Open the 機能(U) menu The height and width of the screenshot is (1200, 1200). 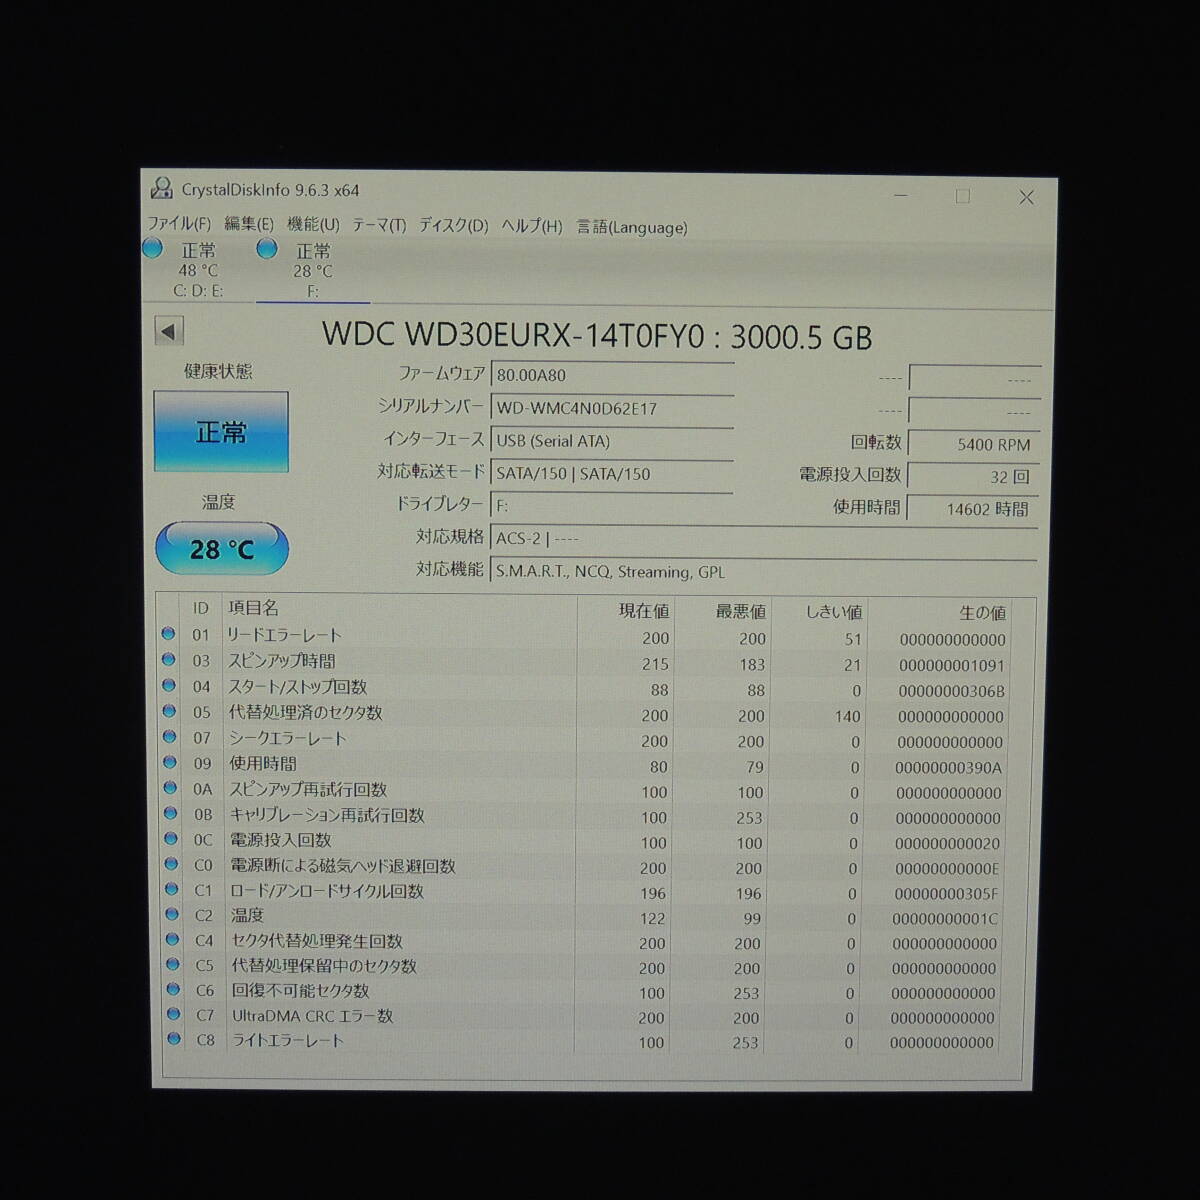[x=313, y=225]
